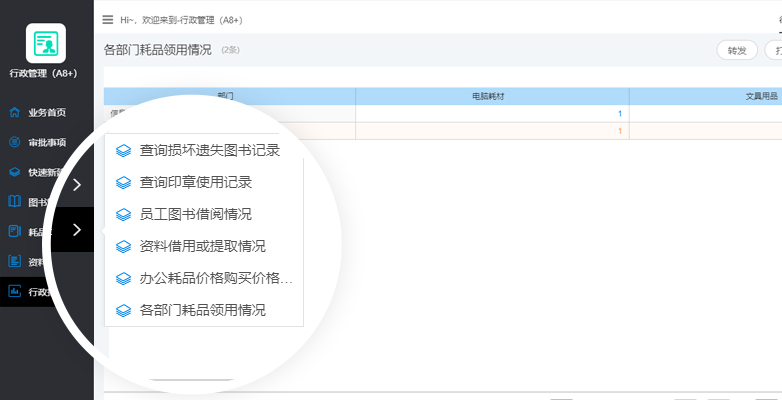
Task: Click the 耗品 sidebar icon
Action: [14, 231]
